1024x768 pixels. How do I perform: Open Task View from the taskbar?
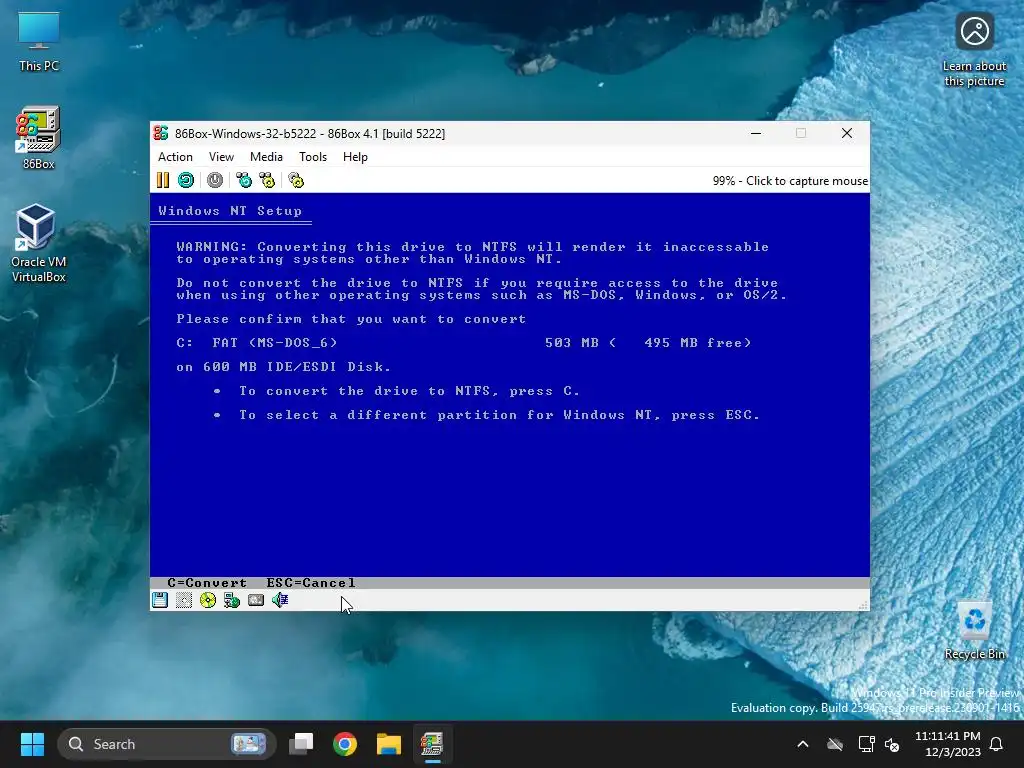[301, 744]
